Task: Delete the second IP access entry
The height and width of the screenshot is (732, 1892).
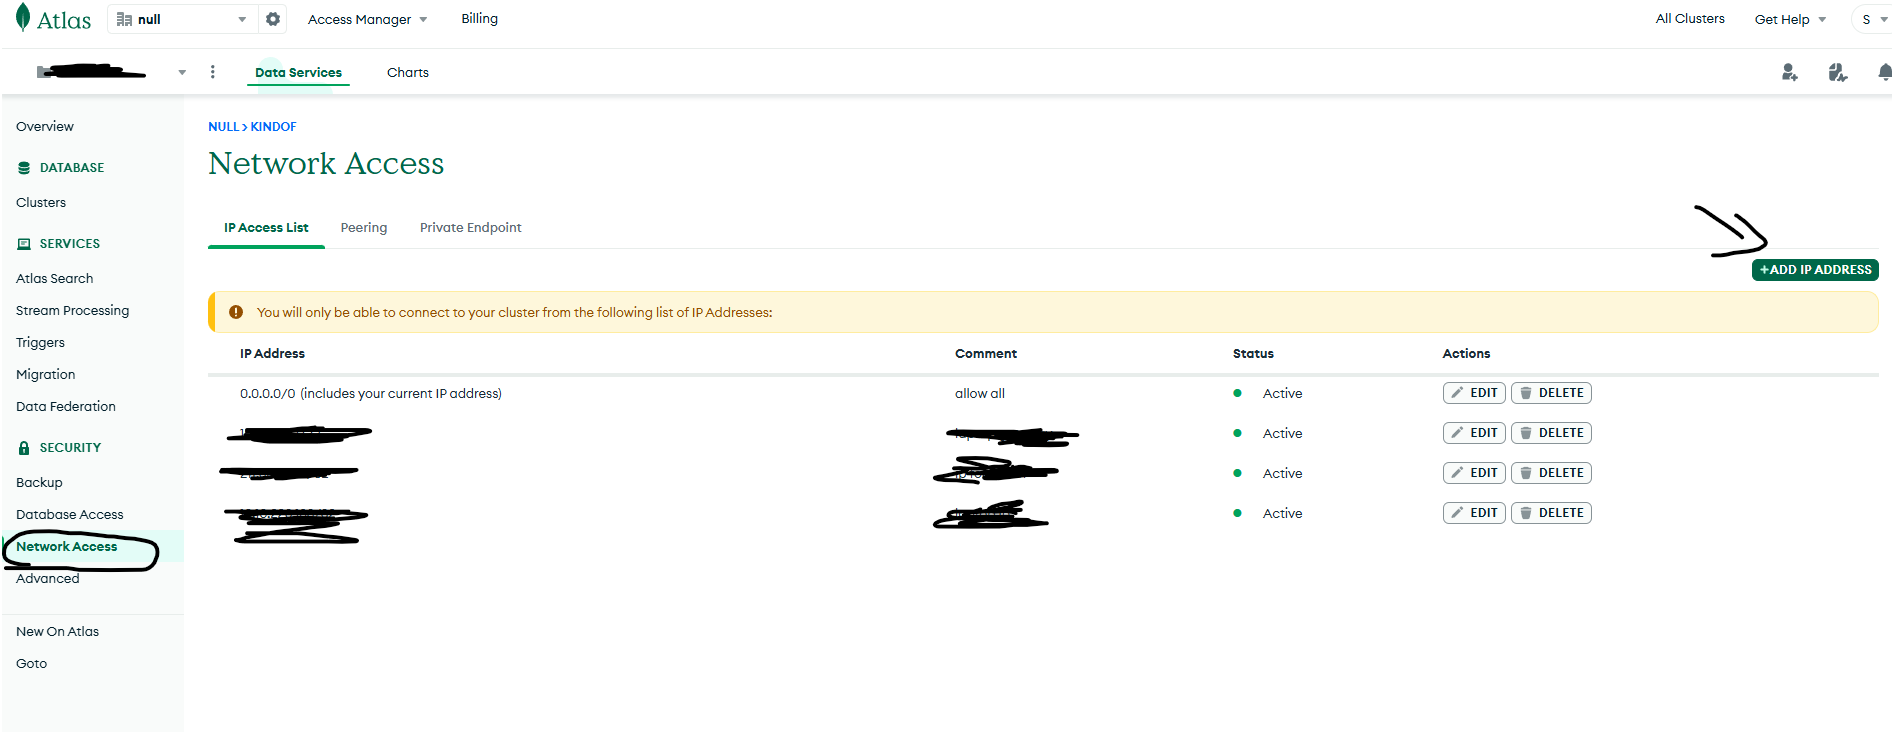Action: pyautogui.click(x=1551, y=433)
